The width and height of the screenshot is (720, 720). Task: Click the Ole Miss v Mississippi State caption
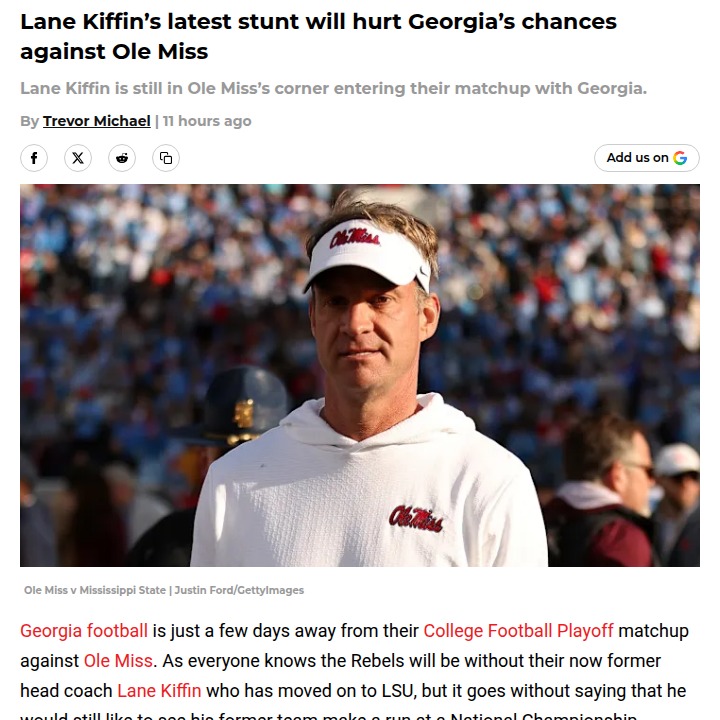95,591
